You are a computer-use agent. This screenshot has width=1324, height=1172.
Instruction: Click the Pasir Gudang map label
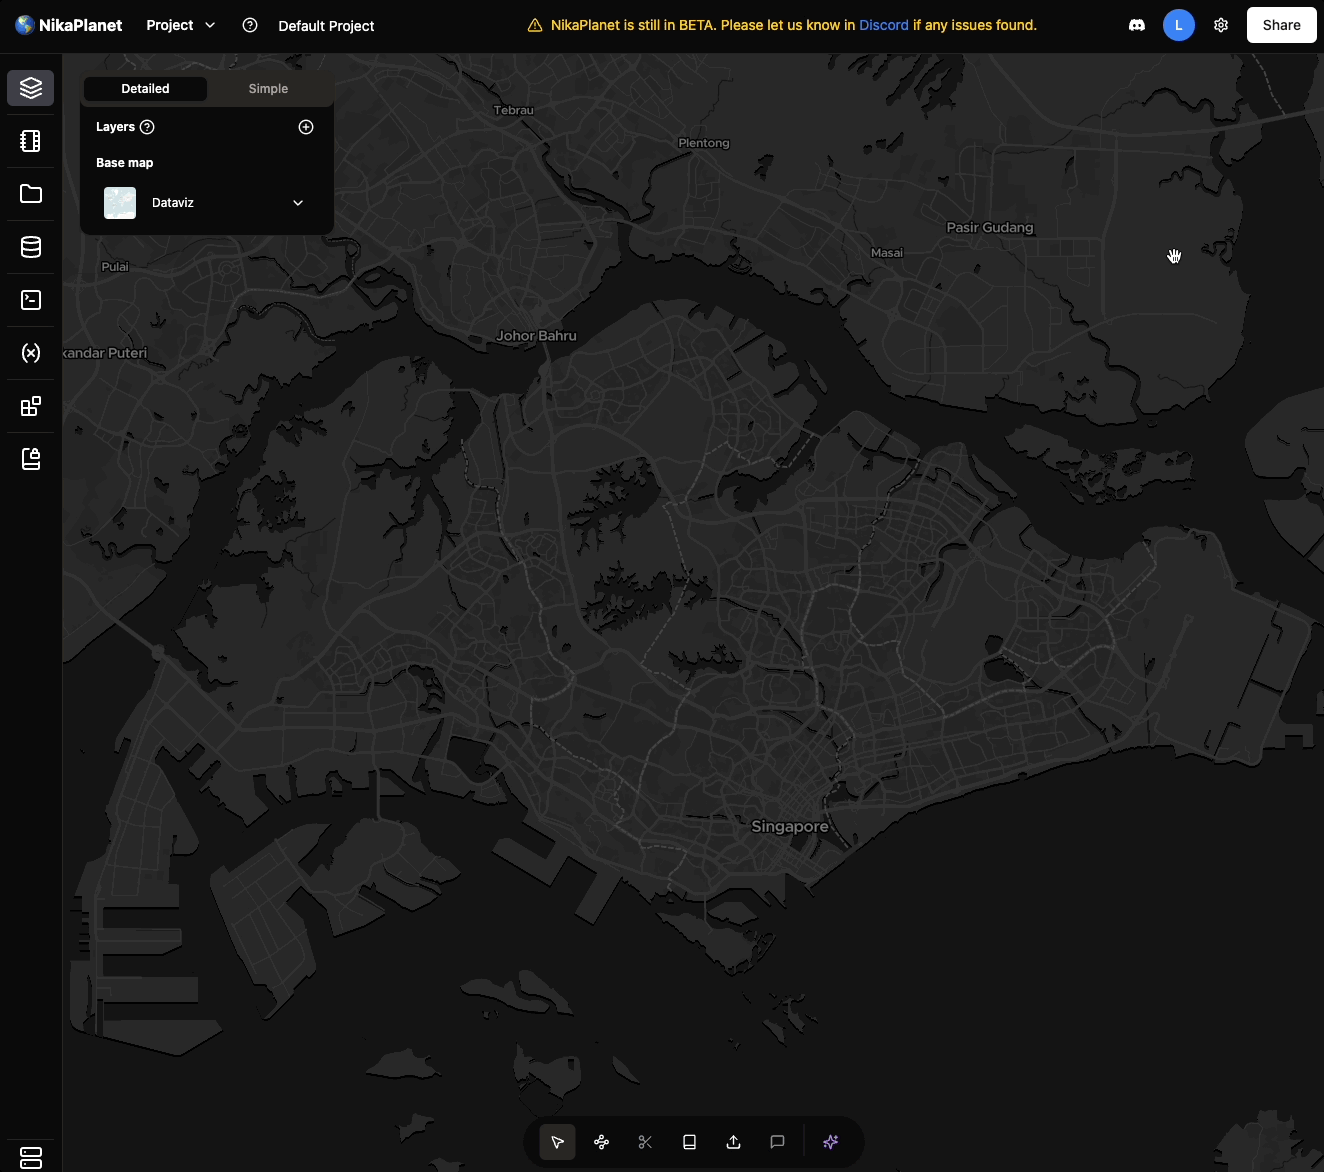pyautogui.click(x=990, y=228)
